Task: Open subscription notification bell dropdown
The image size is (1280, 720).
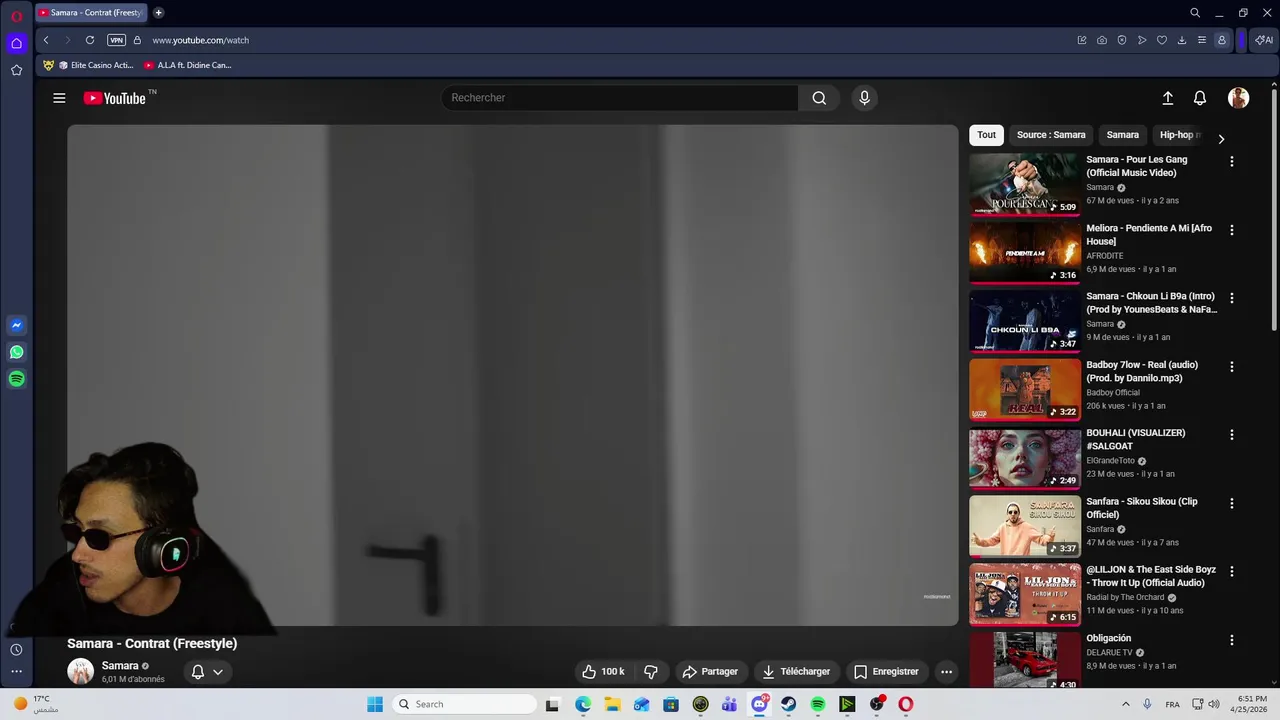Action: click(207, 672)
